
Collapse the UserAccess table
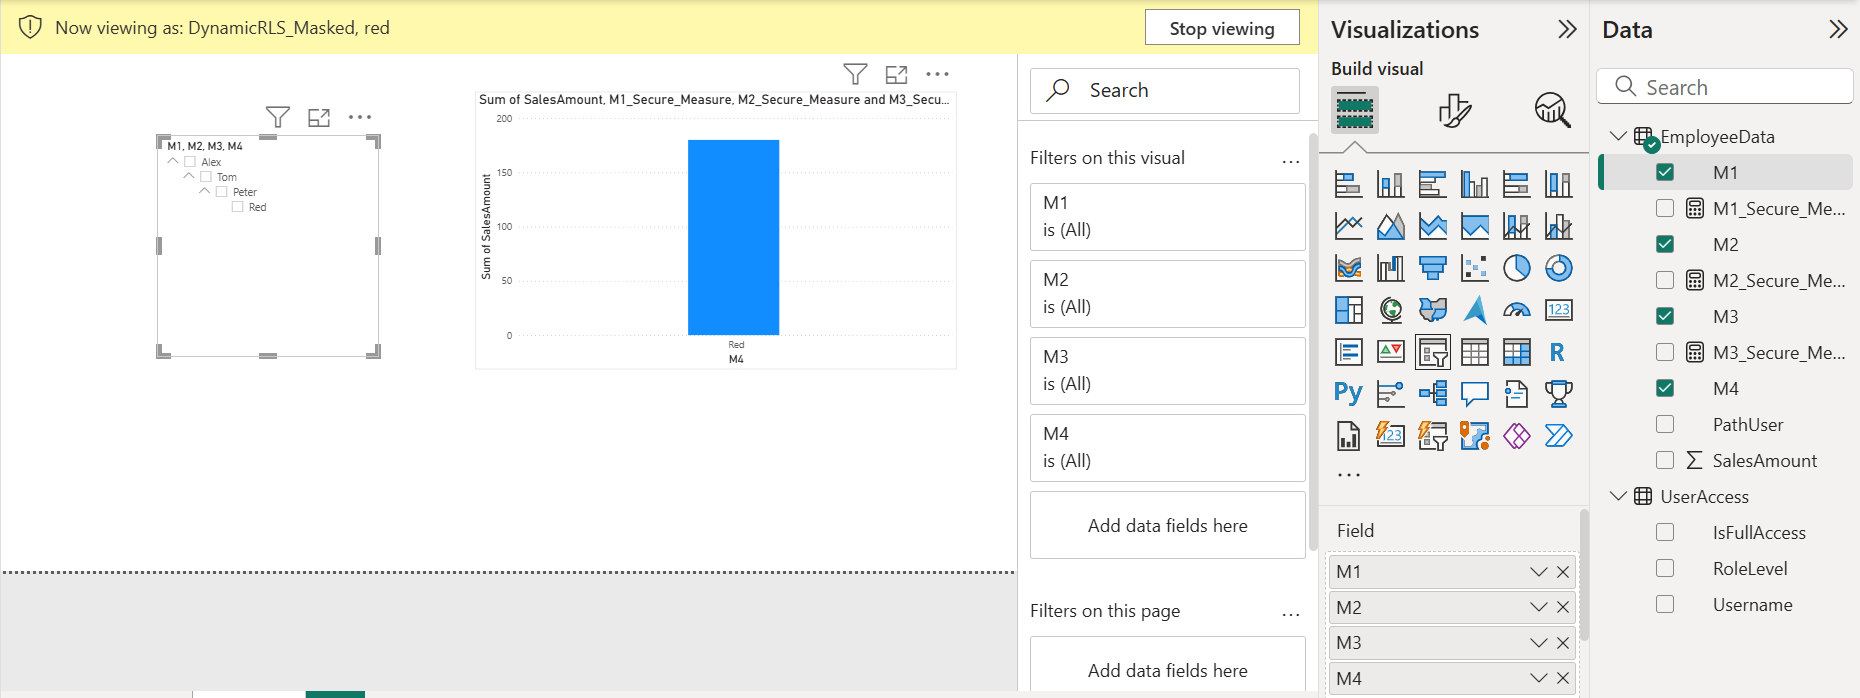pos(1618,496)
